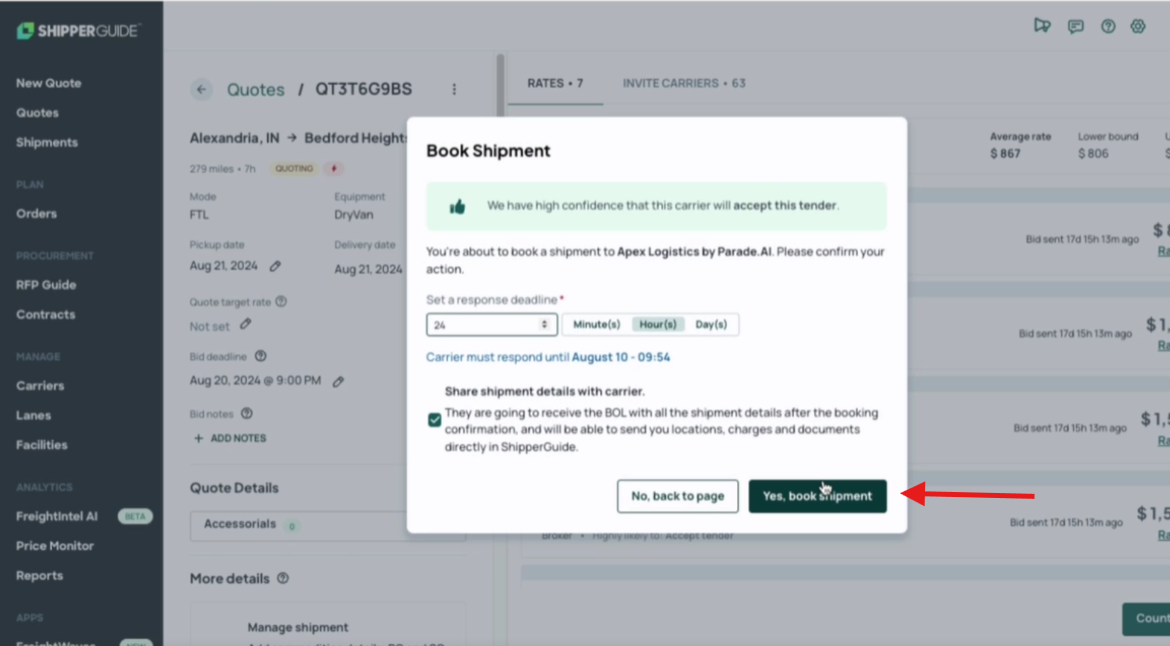This screenshot has width=1170, height=646.
Task: Go to Reports in the sidebar
Action: [40, 576]
